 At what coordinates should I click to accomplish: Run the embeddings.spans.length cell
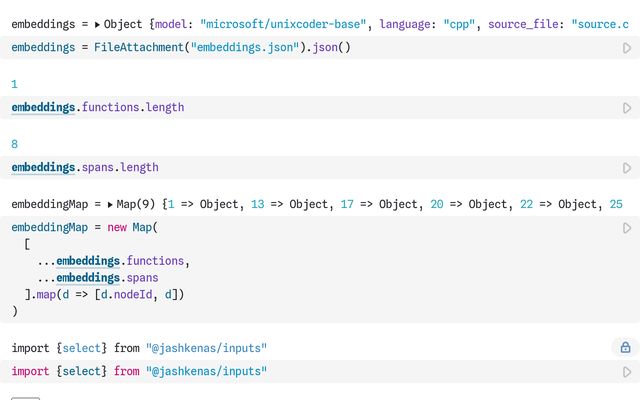[627, 168]
